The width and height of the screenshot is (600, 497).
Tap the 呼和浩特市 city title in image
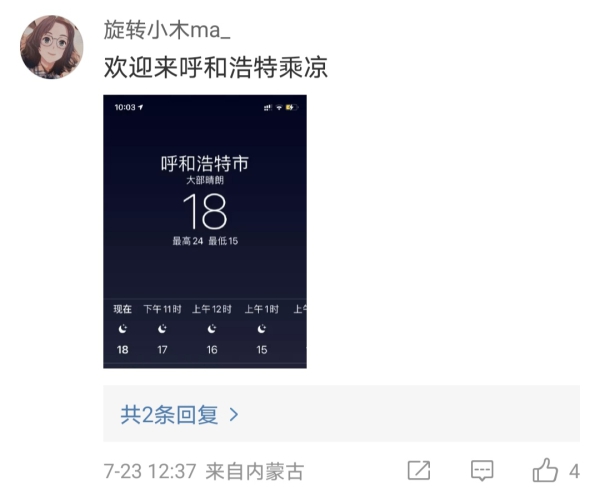[x=205, y=163]
